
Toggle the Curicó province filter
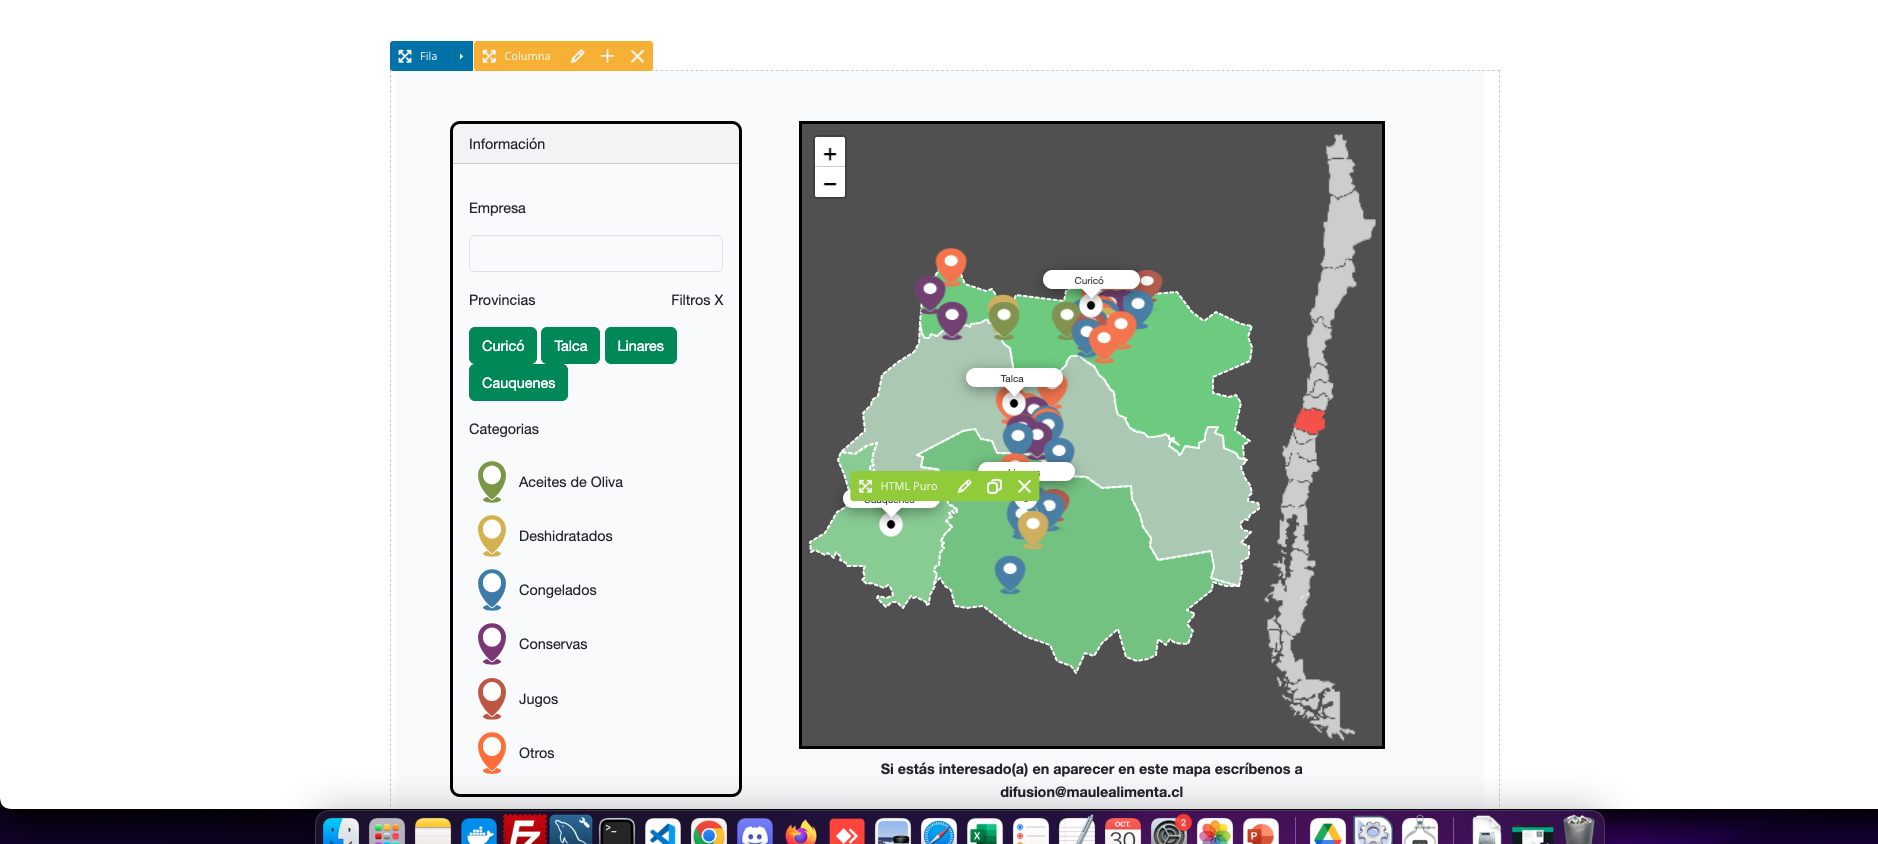click(x=503, y=346)
